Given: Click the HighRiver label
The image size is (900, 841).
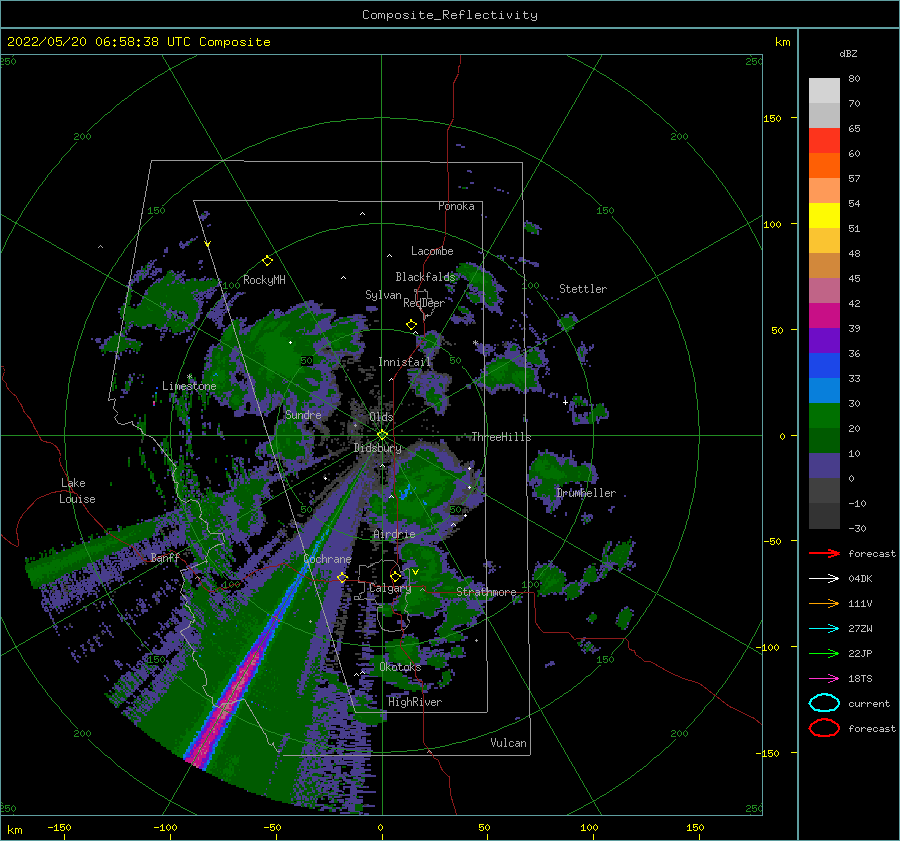Looking at the screenshot, I should pos(415,702).
